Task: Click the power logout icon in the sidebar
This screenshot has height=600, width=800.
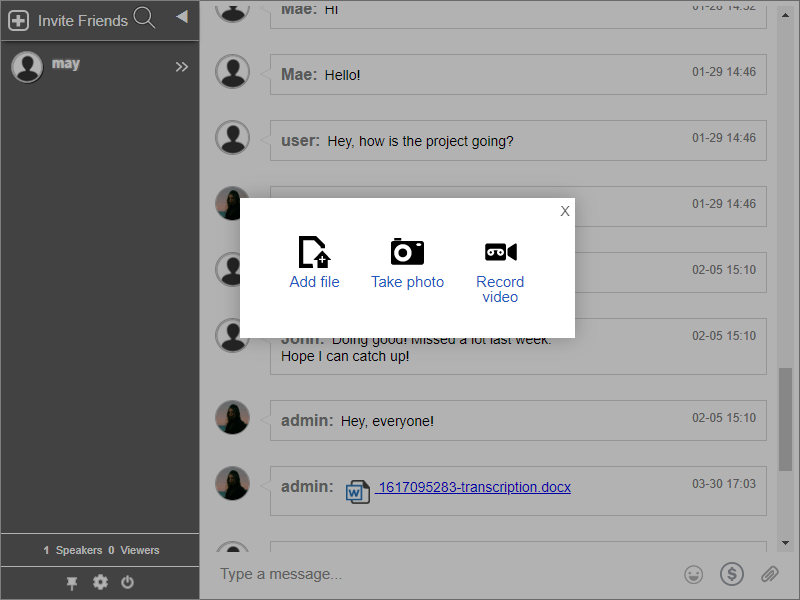Action: (x=127, y=582)
